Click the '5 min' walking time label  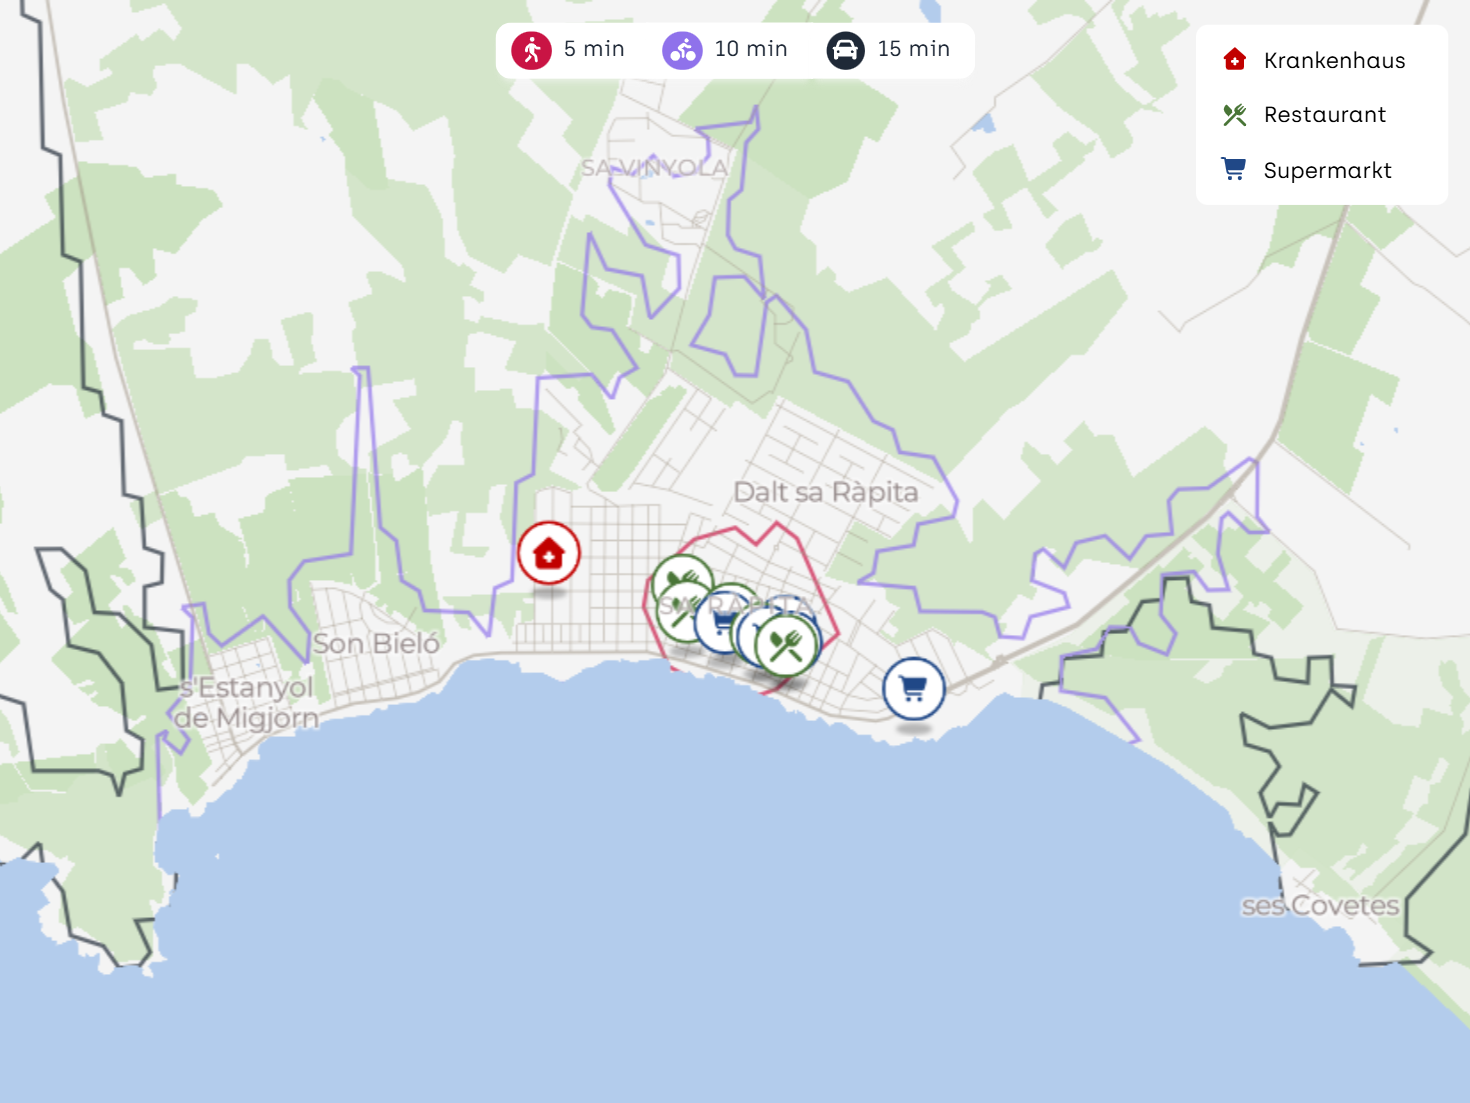(594, 49)
